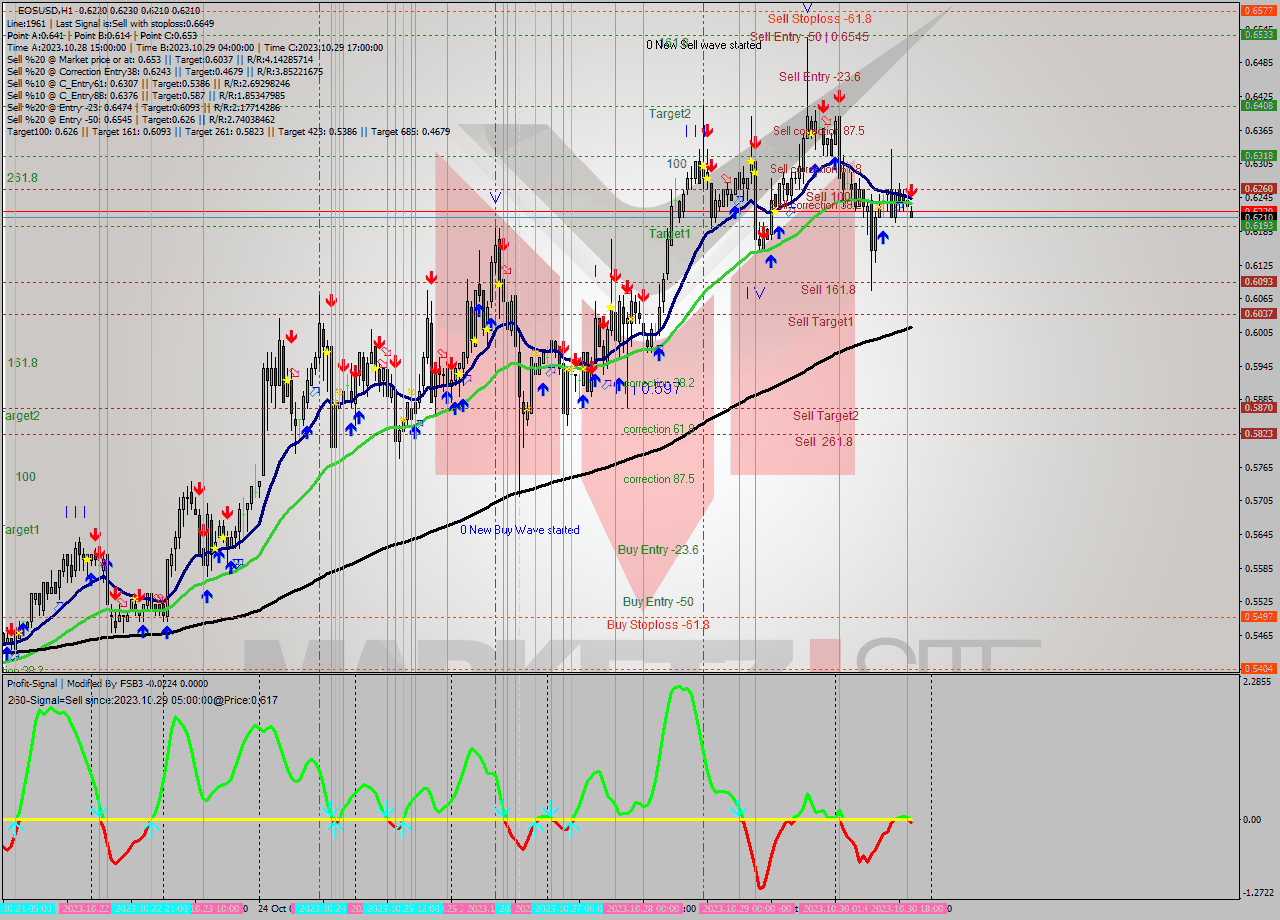Click the red 0.6093 price level tag

1257,282
